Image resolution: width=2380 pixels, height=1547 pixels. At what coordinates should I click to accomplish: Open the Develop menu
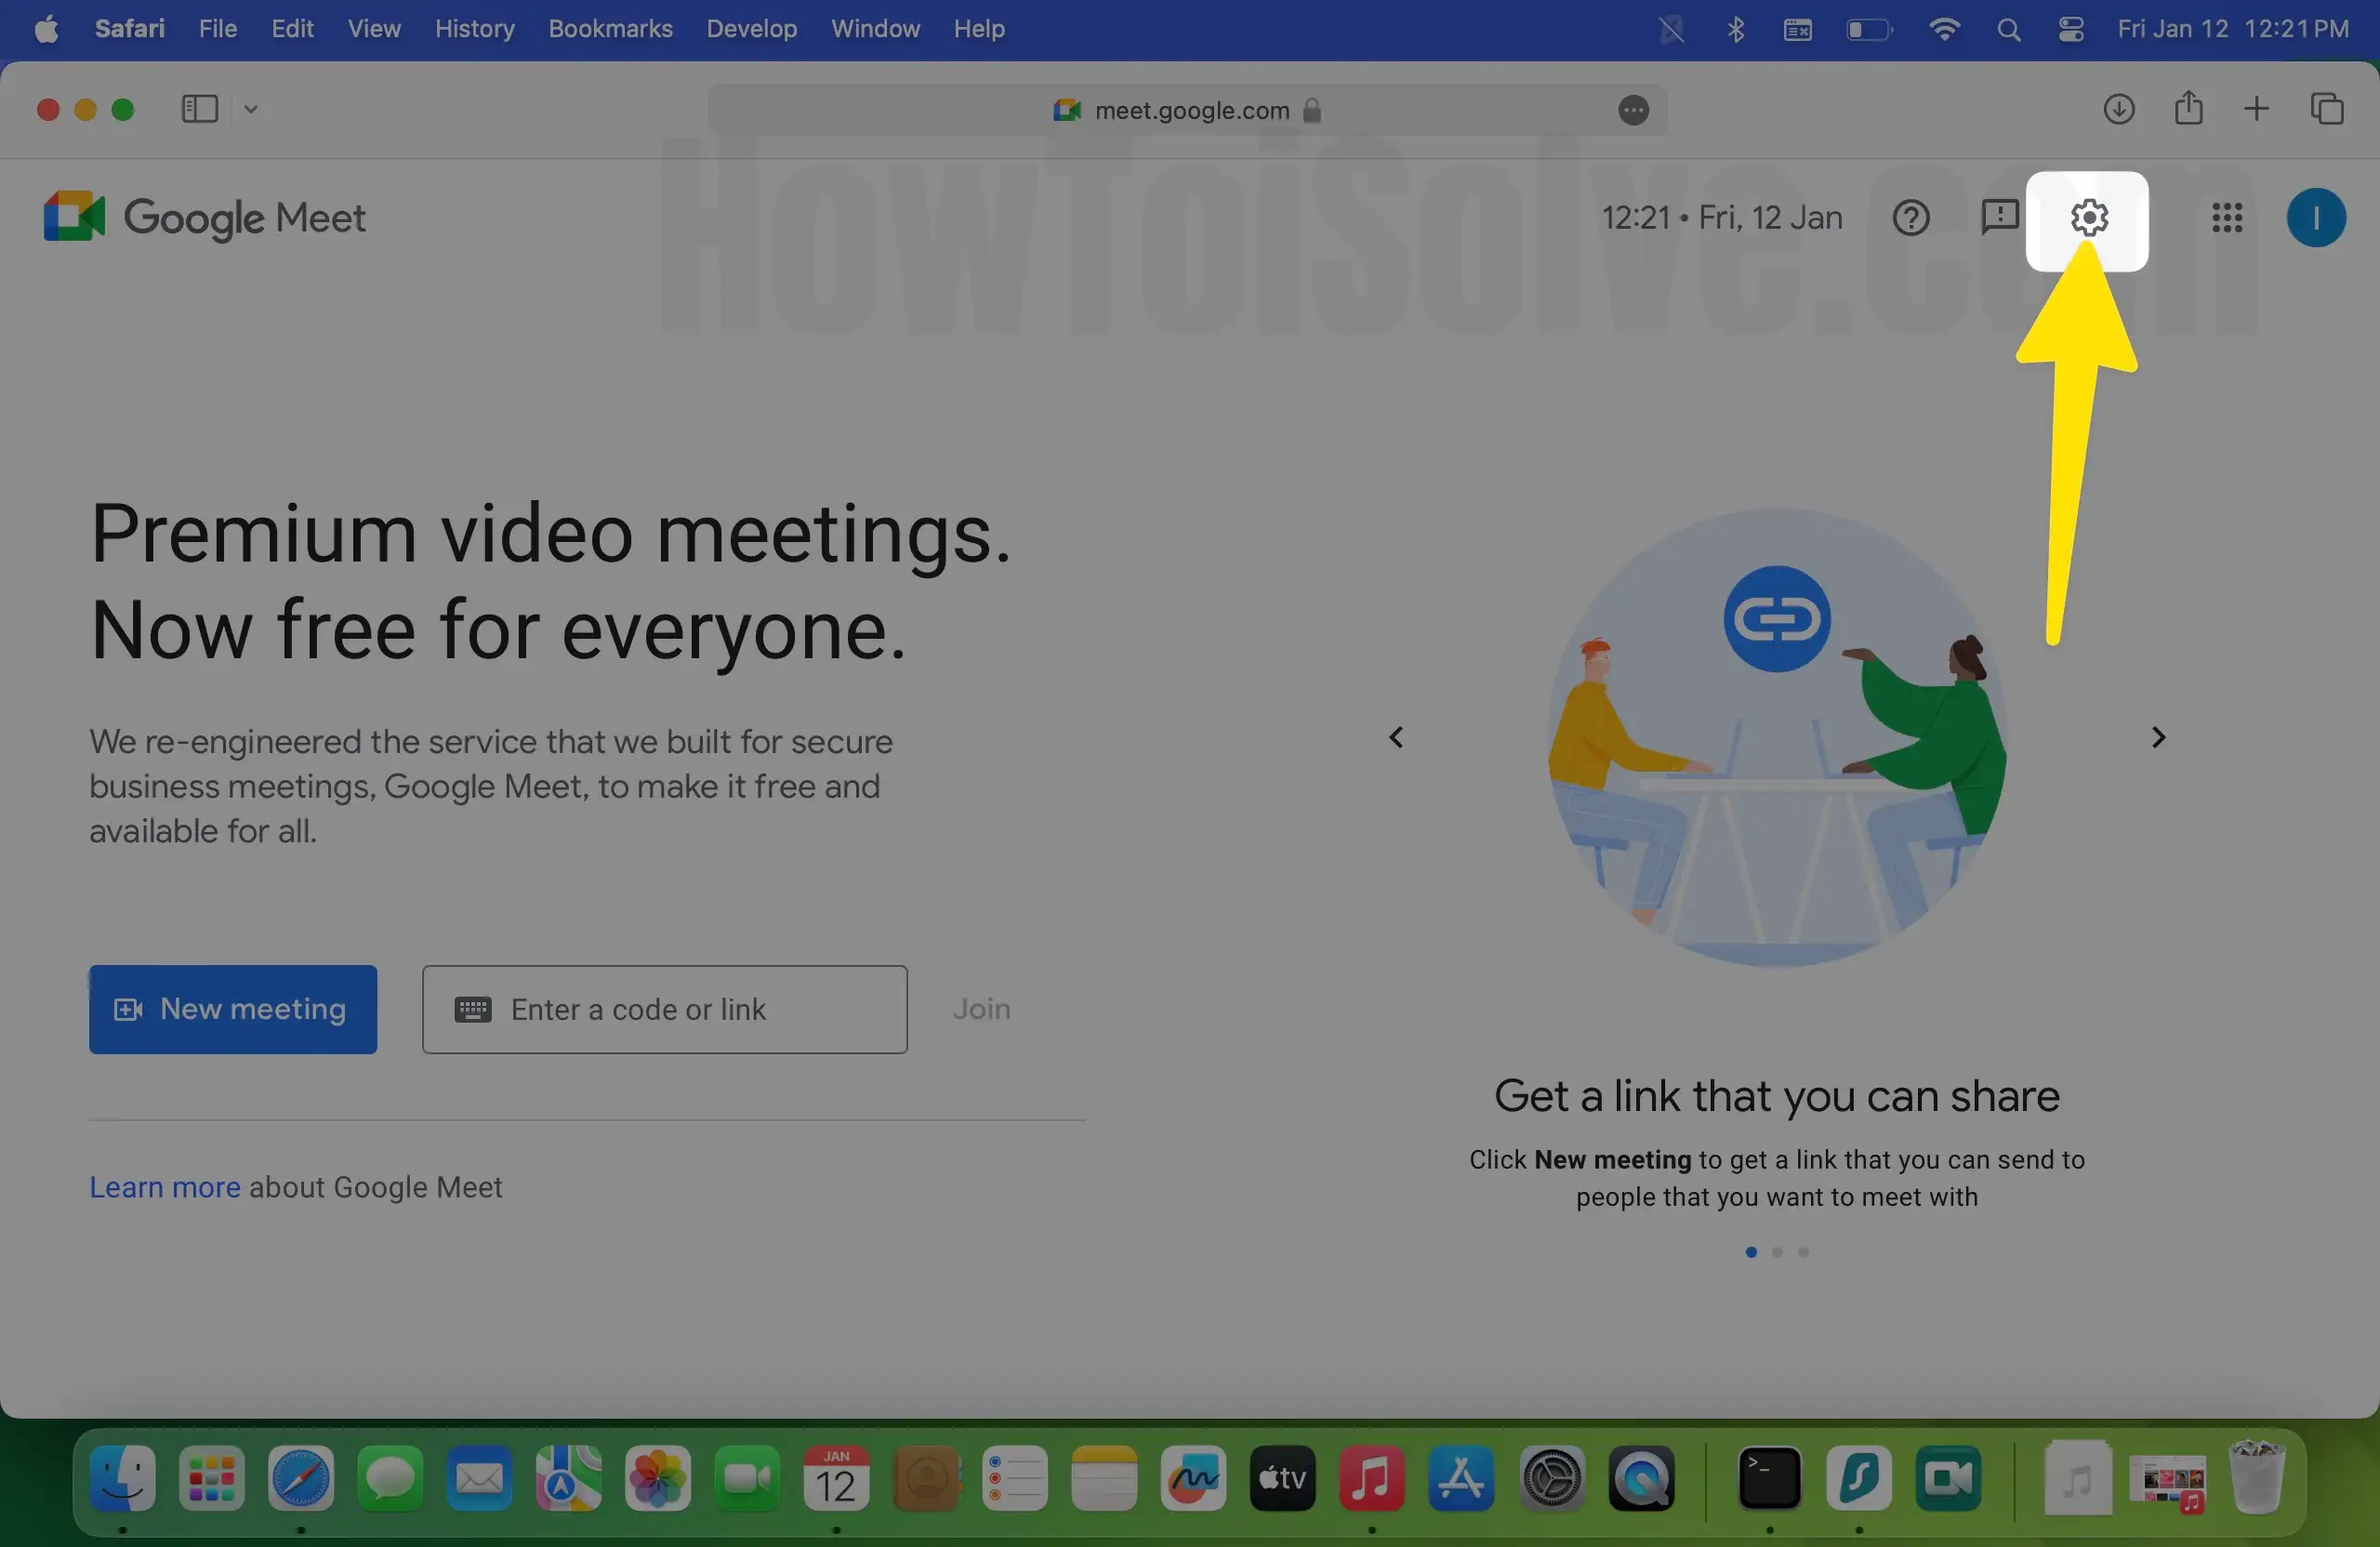tap(751, 29)
